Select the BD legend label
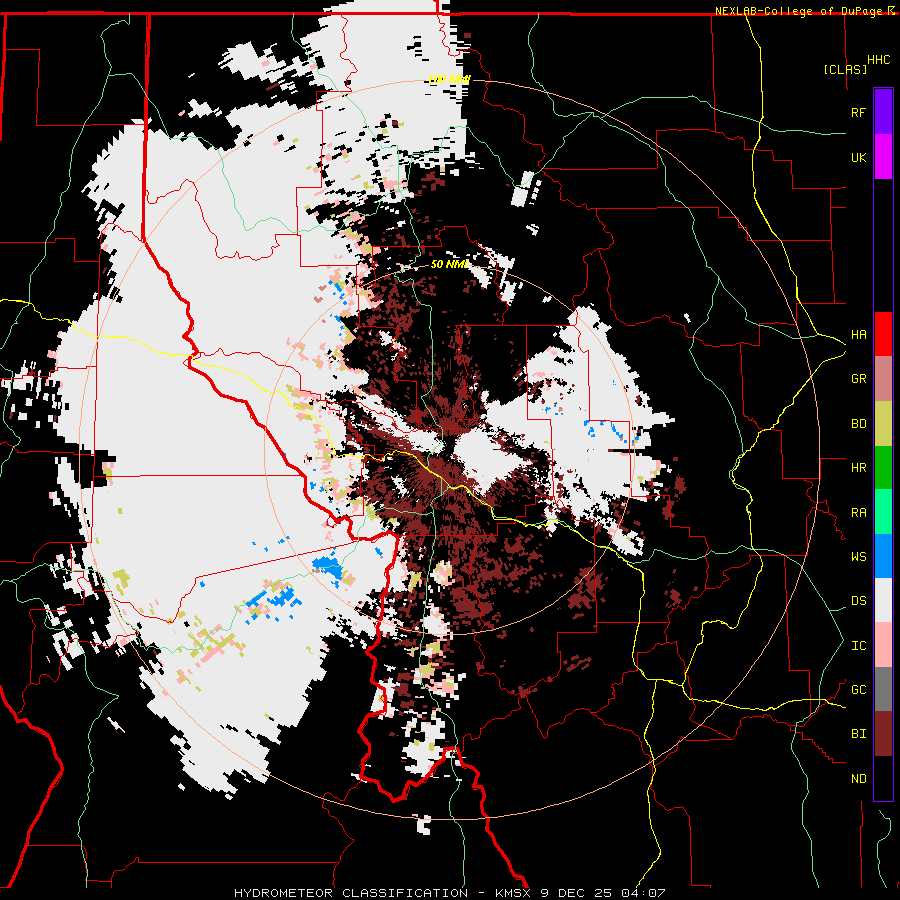Screen dimensions: 900x900 pyautogui.click(x=858, y=424)
